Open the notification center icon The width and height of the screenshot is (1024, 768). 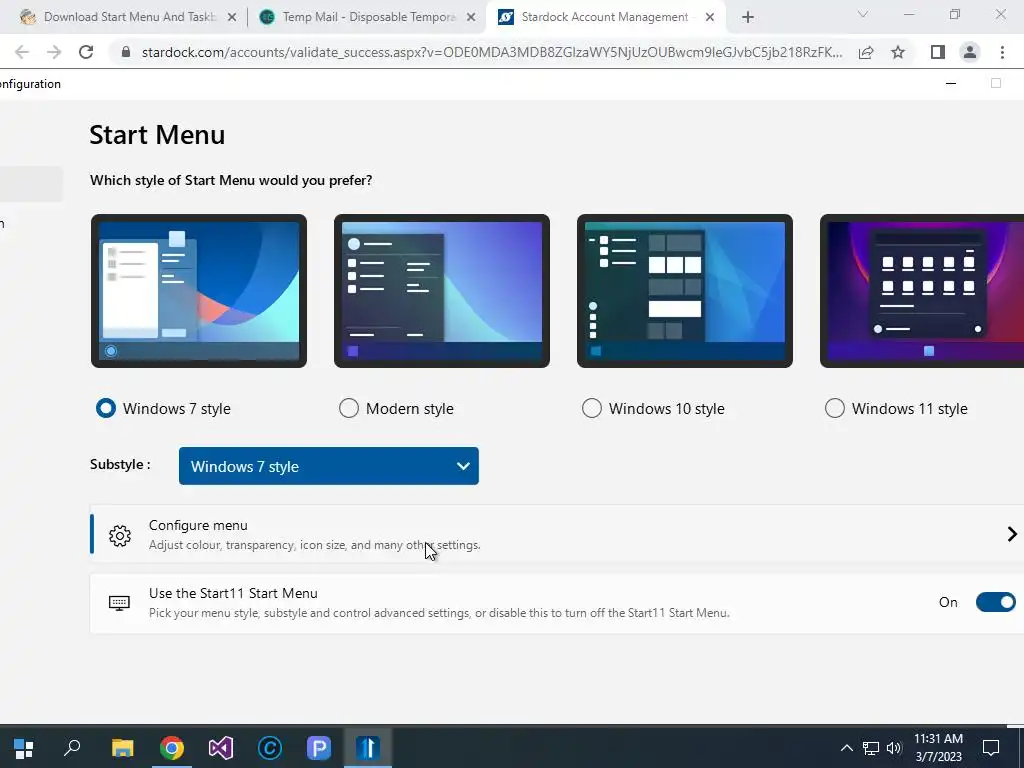click(991, 748)
